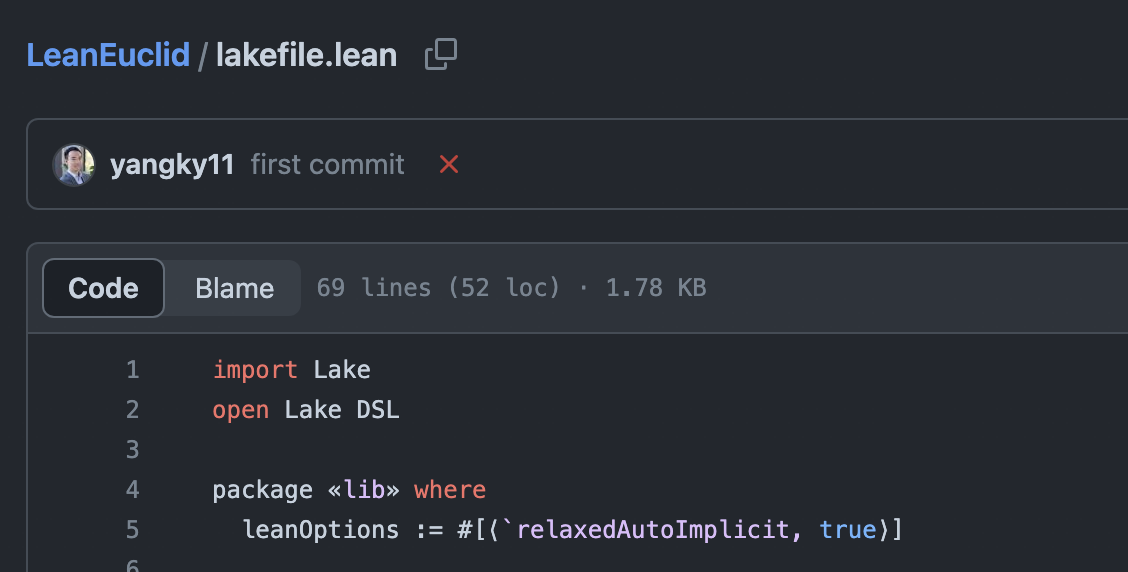
Task: Open yangky11's profile avatar image
Action: pos(73,165)
